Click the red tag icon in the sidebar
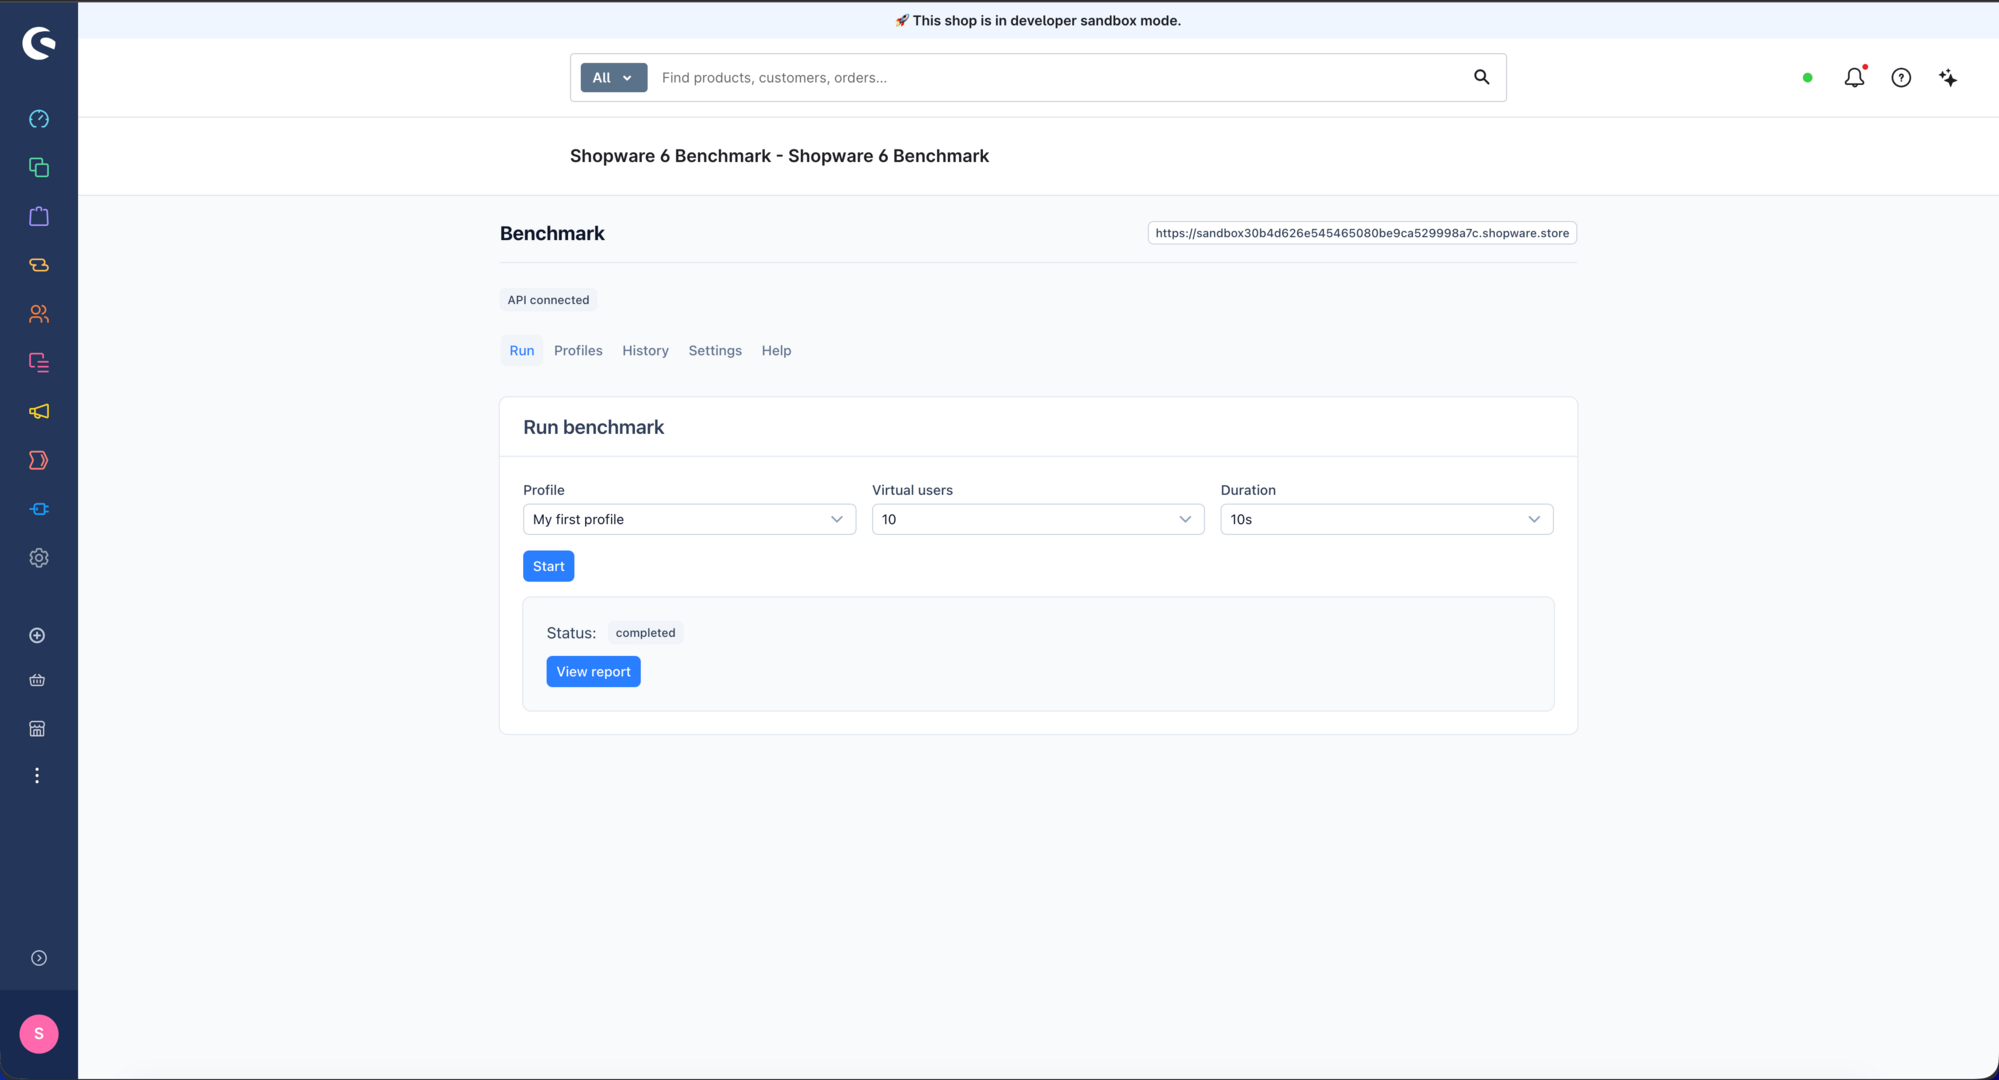 pyautogui.click(x=39, y=460)
